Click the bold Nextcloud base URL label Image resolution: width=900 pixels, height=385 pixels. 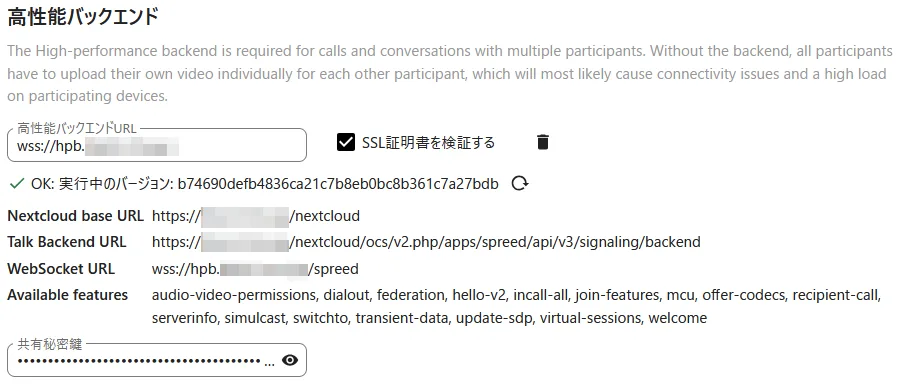[75, 216]
